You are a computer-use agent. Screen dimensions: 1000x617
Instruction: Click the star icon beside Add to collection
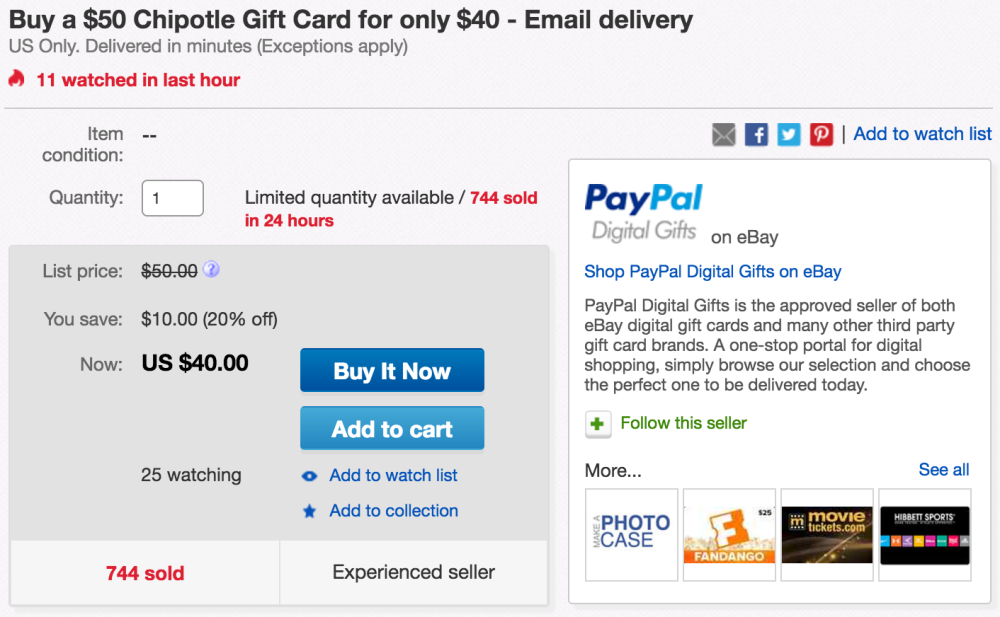pyautogui.click(x=309, y=511)
